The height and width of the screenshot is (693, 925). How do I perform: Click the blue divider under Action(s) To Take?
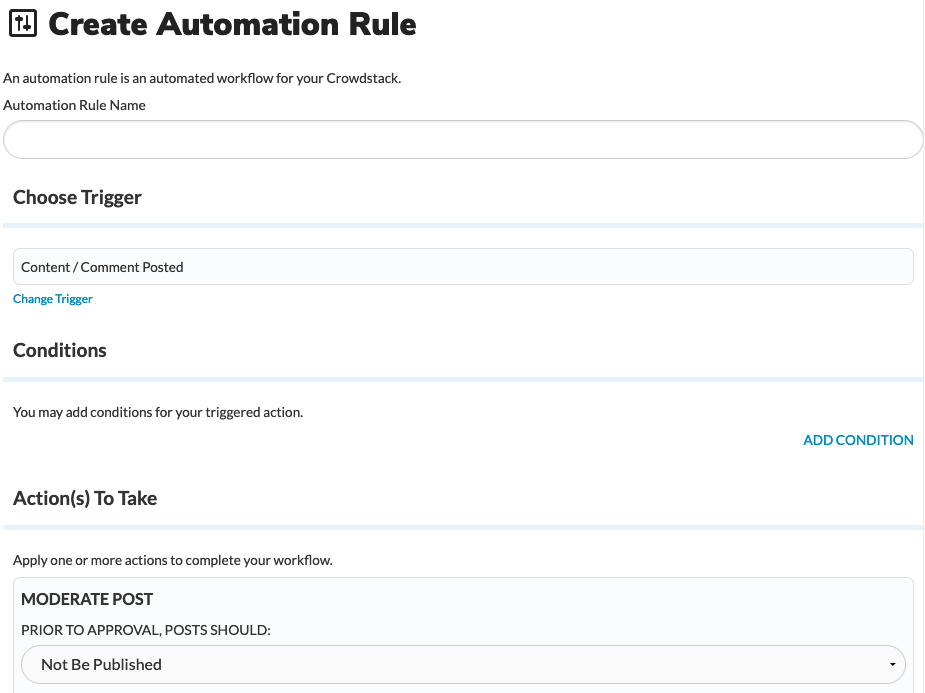point(463,527)
